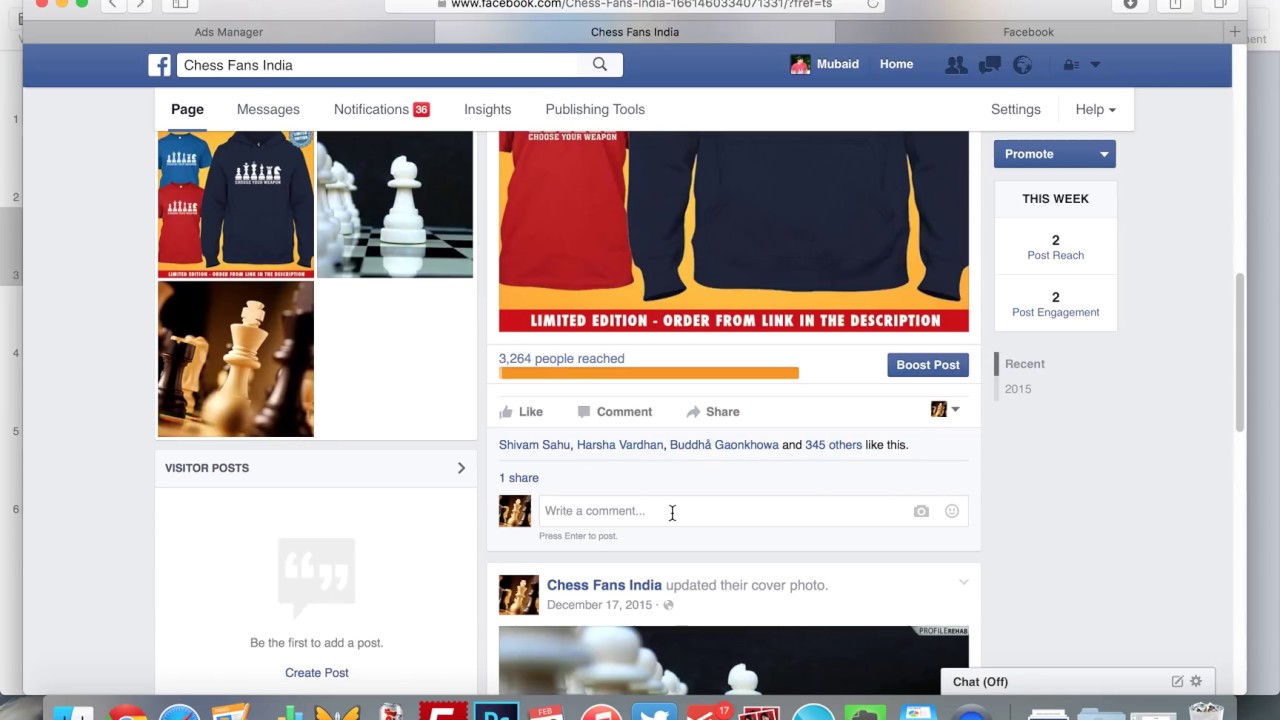Open the Chat (Off) bar

1078,682
